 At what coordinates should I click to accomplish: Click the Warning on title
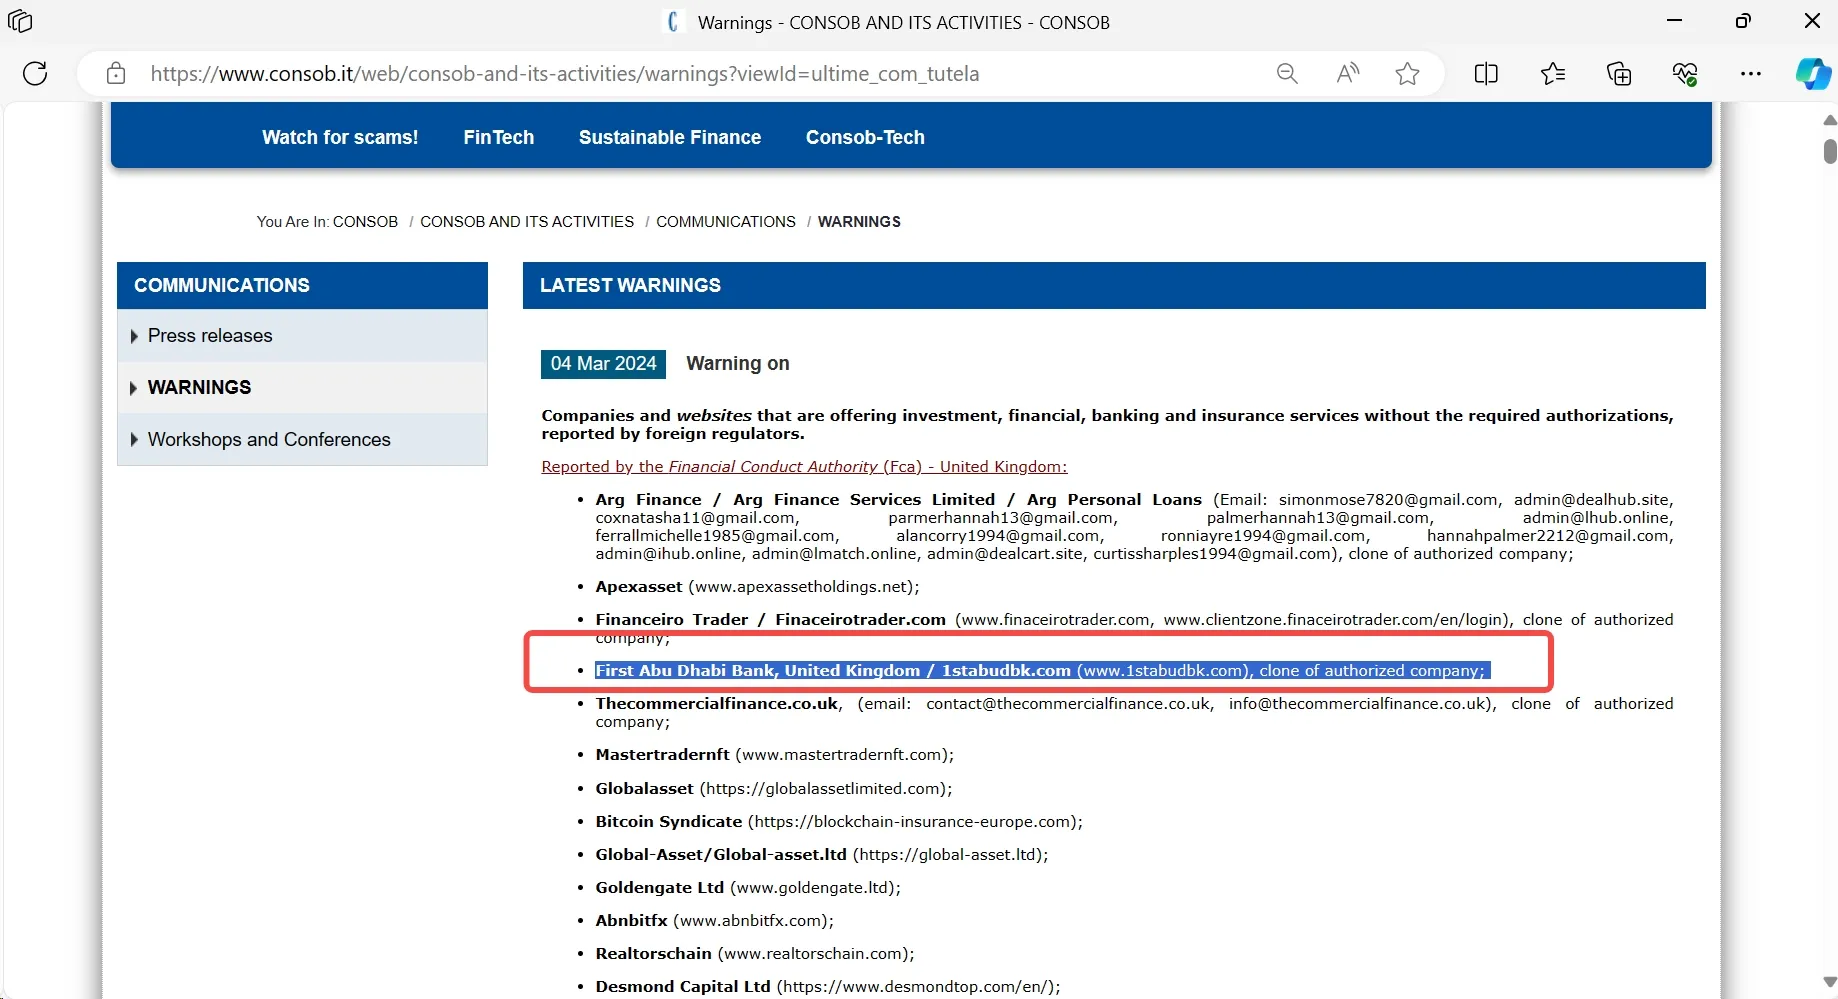coord(738,364)
